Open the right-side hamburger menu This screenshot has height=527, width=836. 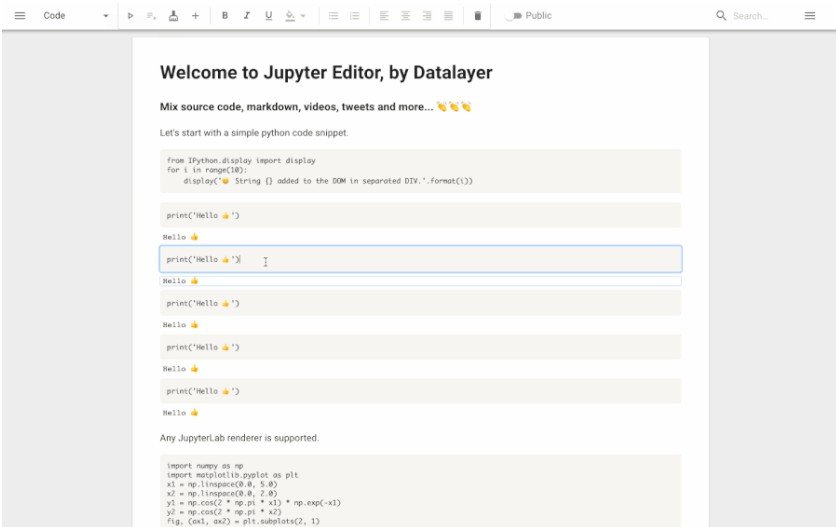809,15
